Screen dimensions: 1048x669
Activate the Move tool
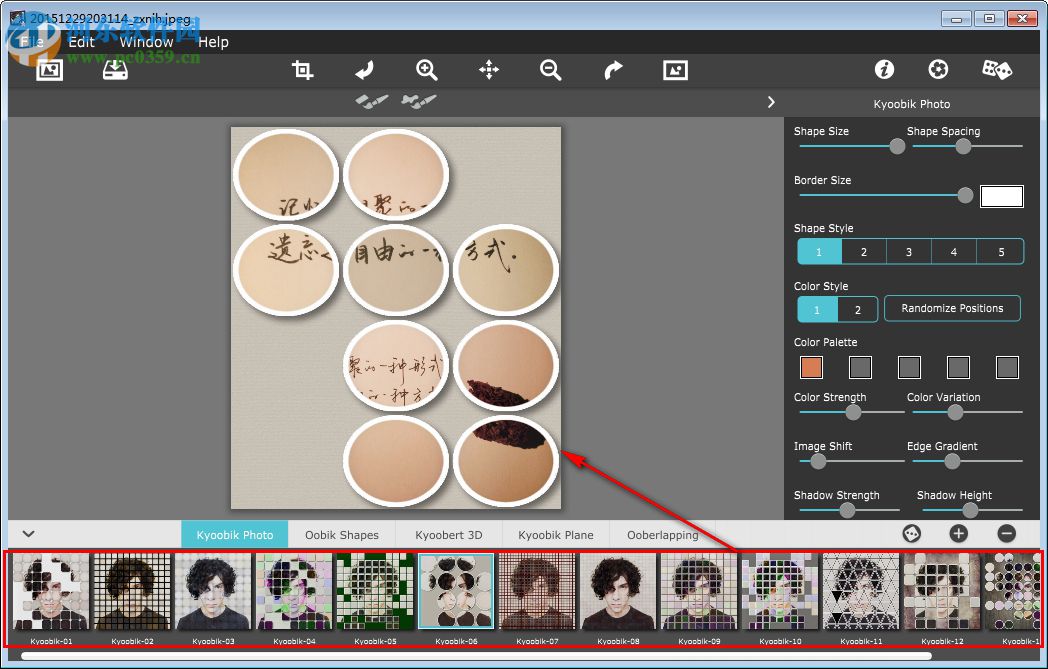(489, 70)
